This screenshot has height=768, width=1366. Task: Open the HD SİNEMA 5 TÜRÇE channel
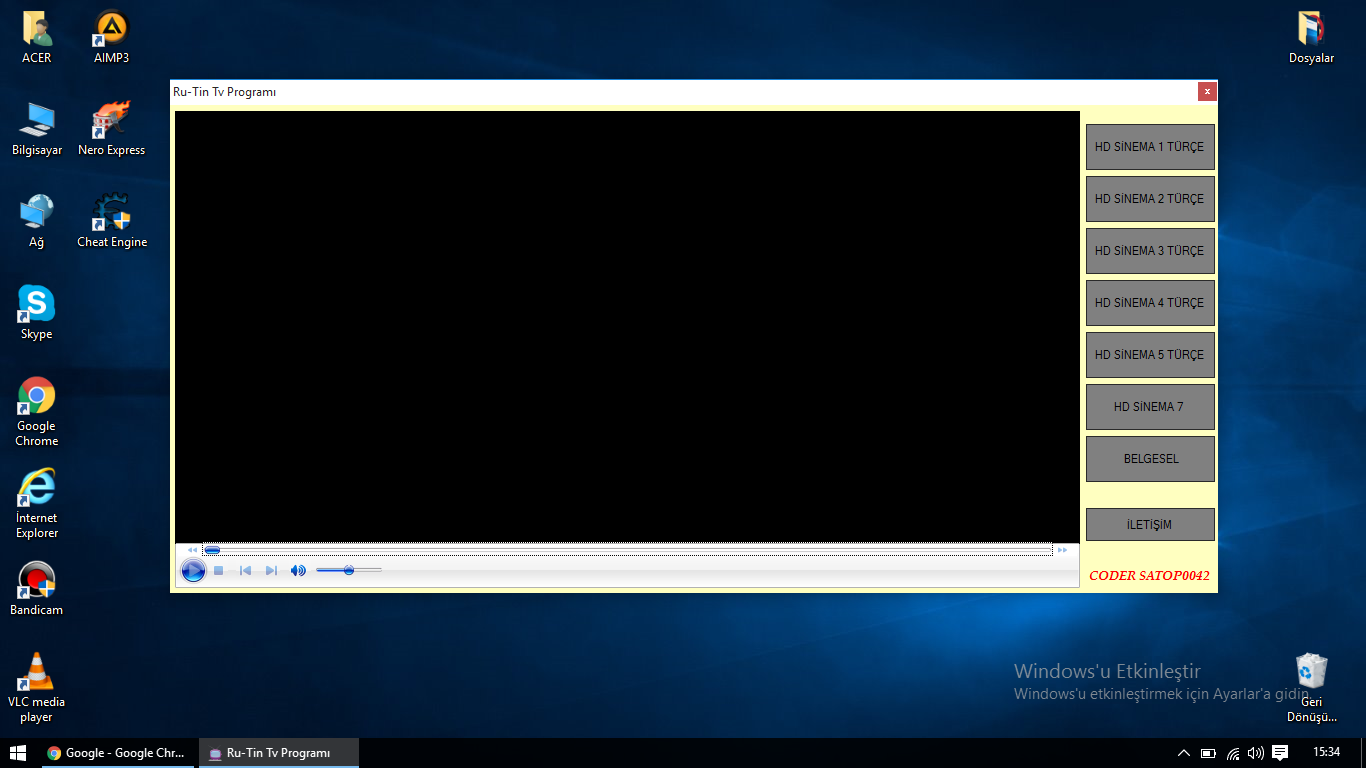[x=1150, y=355]
